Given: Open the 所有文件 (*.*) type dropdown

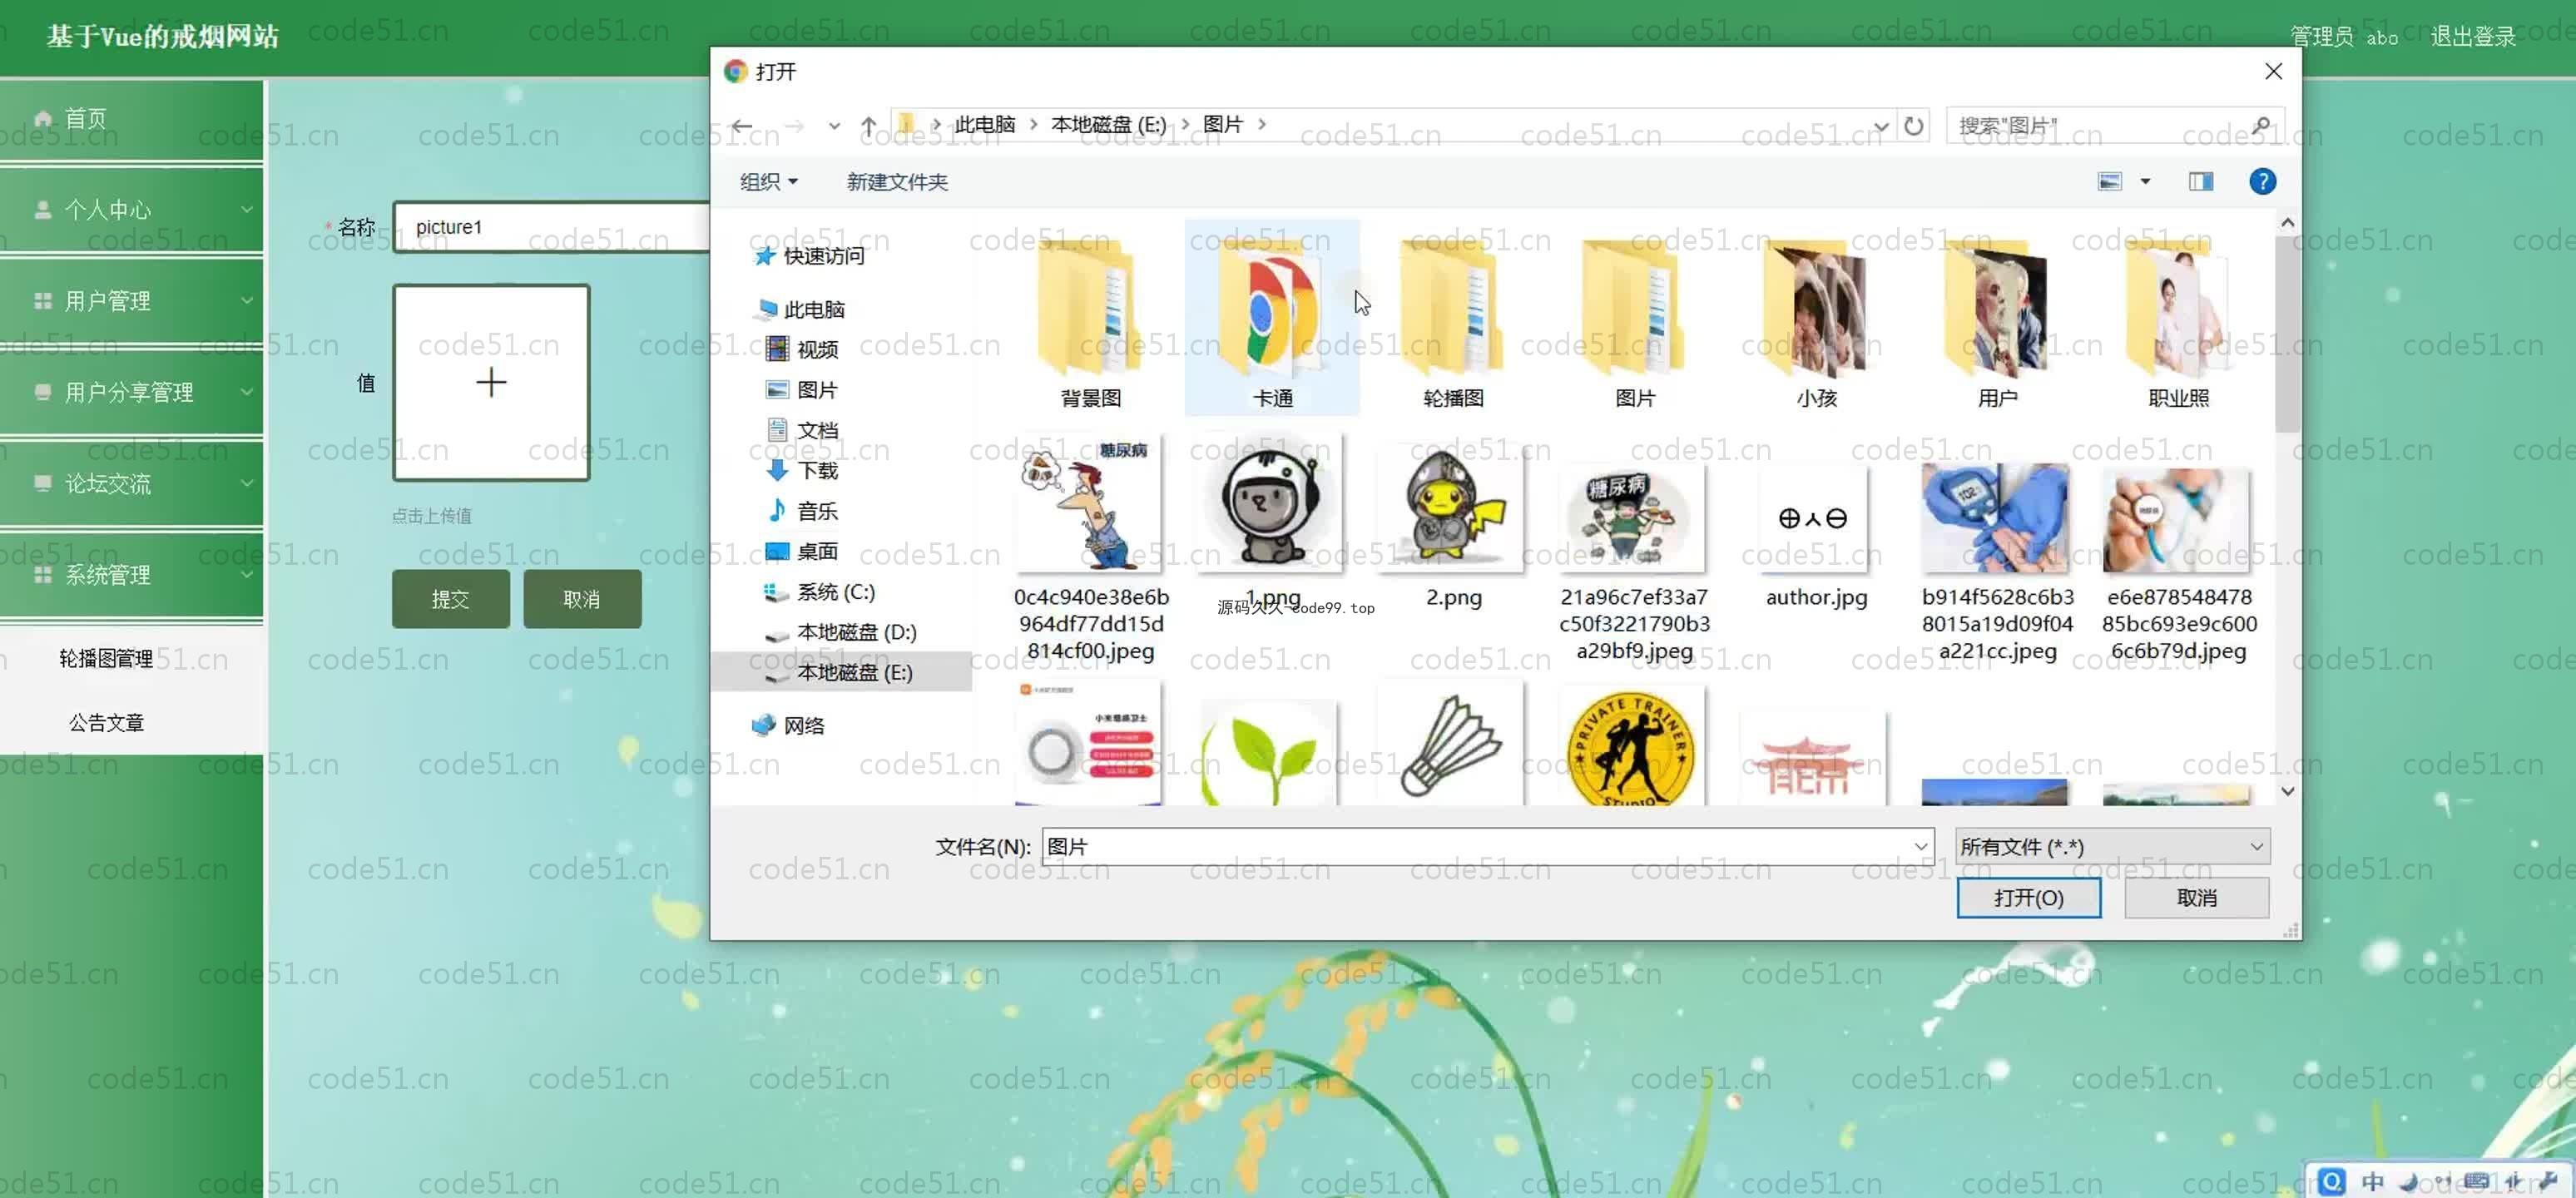Looking at the screenshot, I should pyautogui.click(x=2112, y=846).
